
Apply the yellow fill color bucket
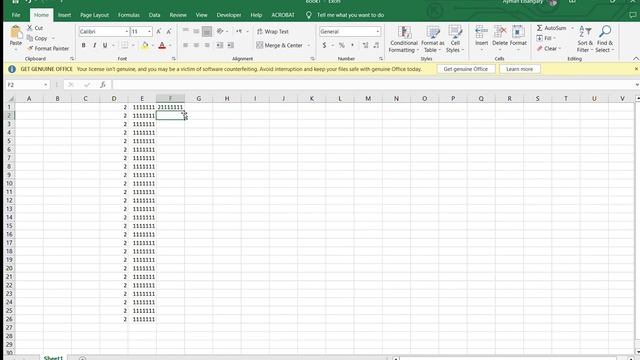pyautogui.click(x=145, y=45)
